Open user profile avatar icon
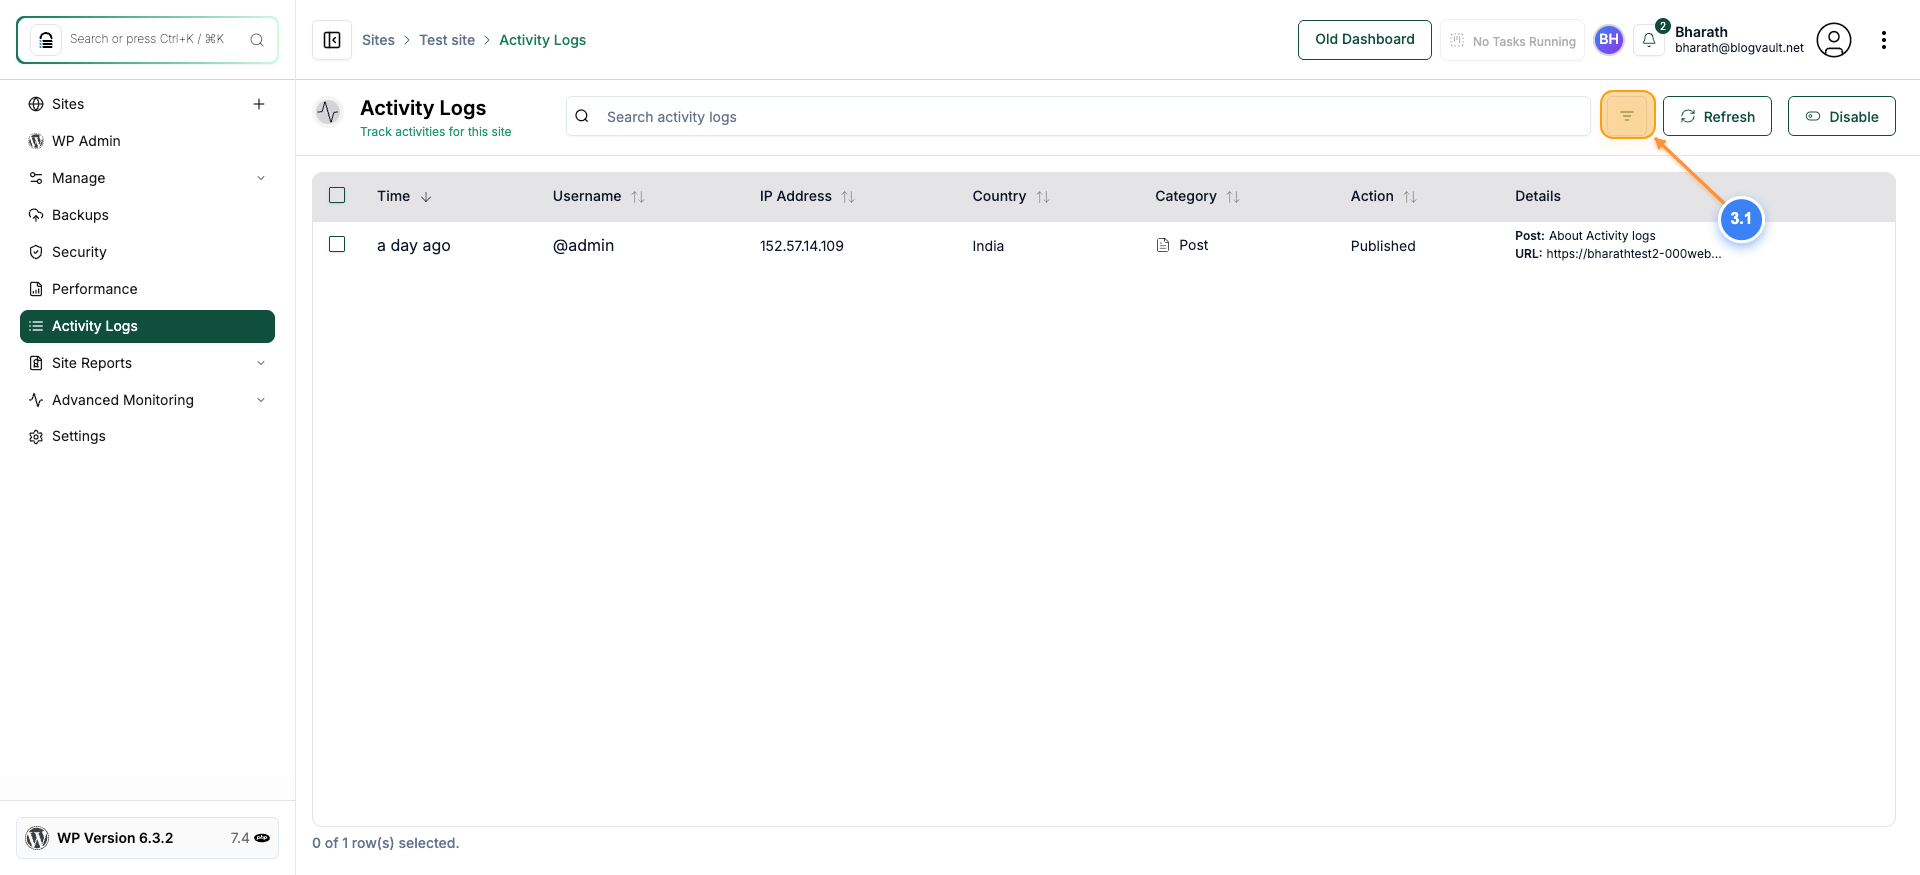This screenshot has height=875, width=1920. click(x=1834, y=40)
